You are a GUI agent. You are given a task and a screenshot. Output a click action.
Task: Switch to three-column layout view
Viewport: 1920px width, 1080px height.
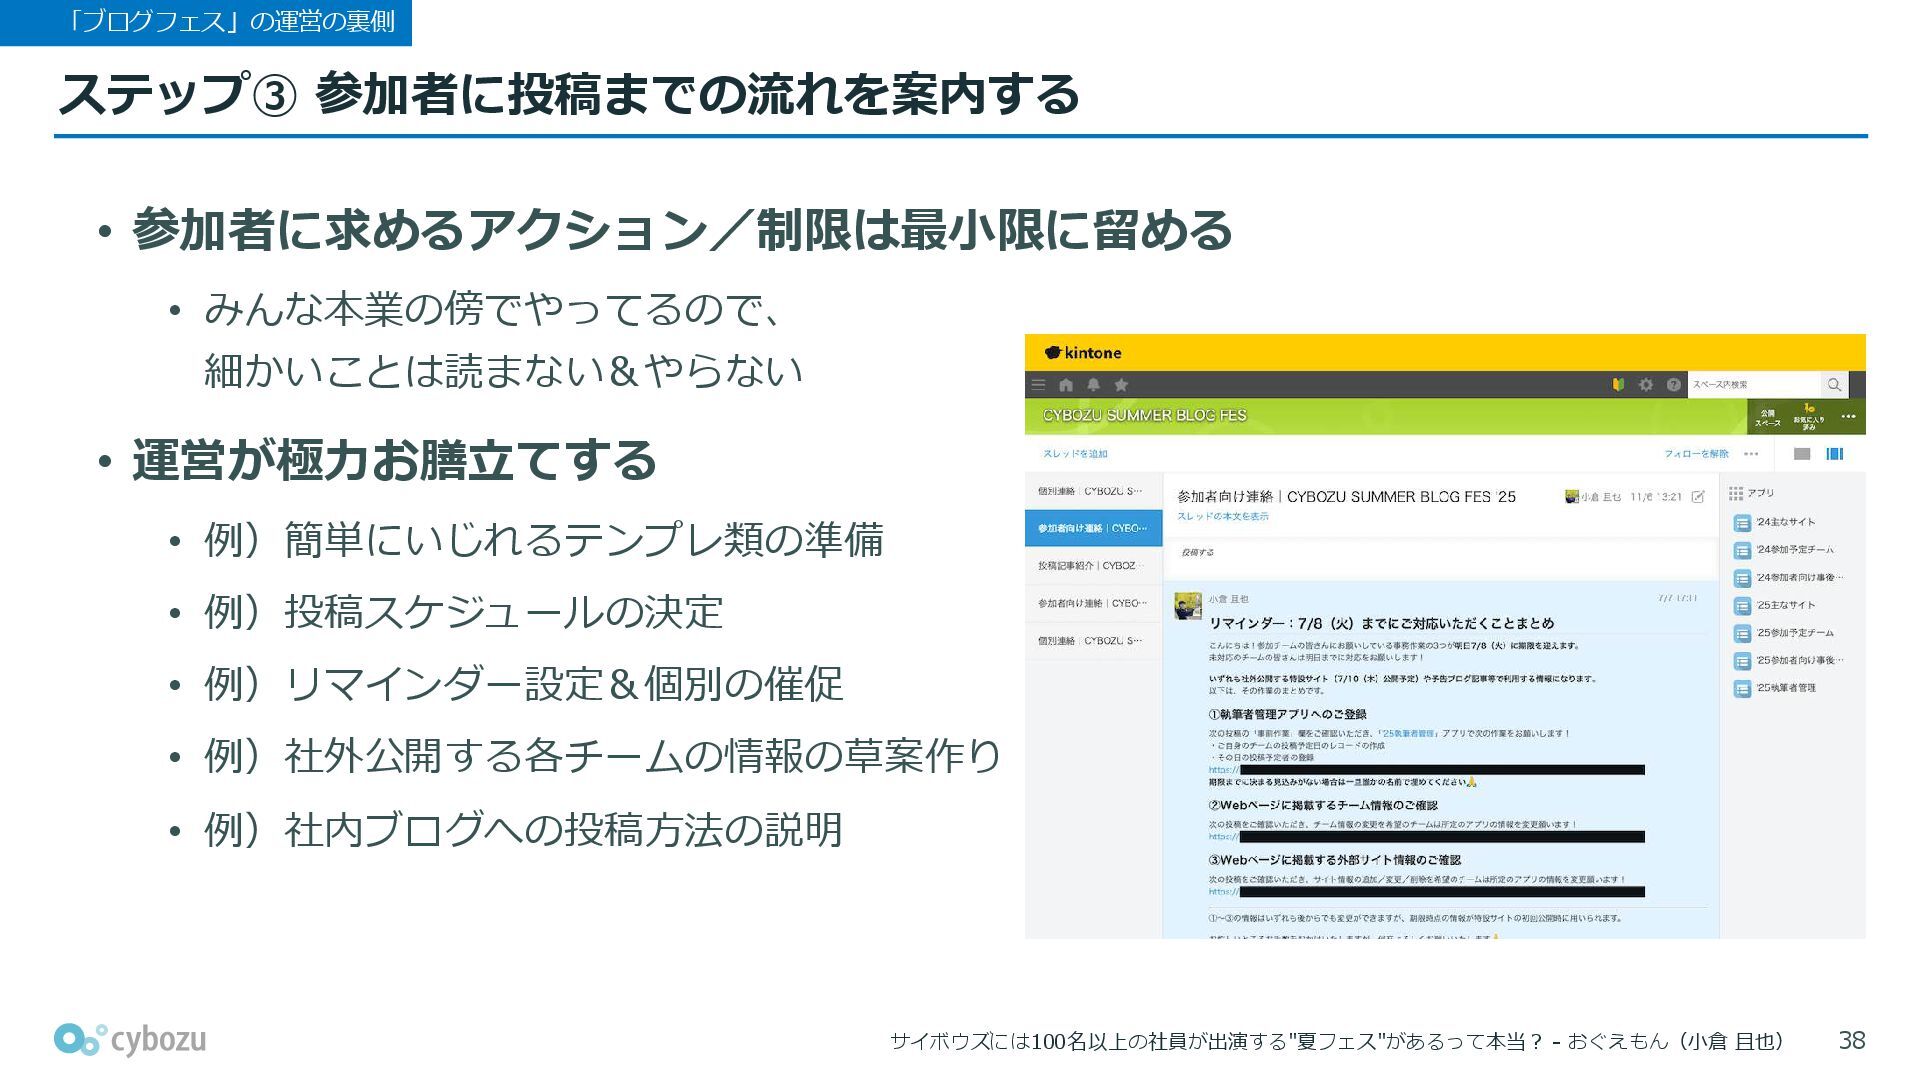[x=1835, y=454]
